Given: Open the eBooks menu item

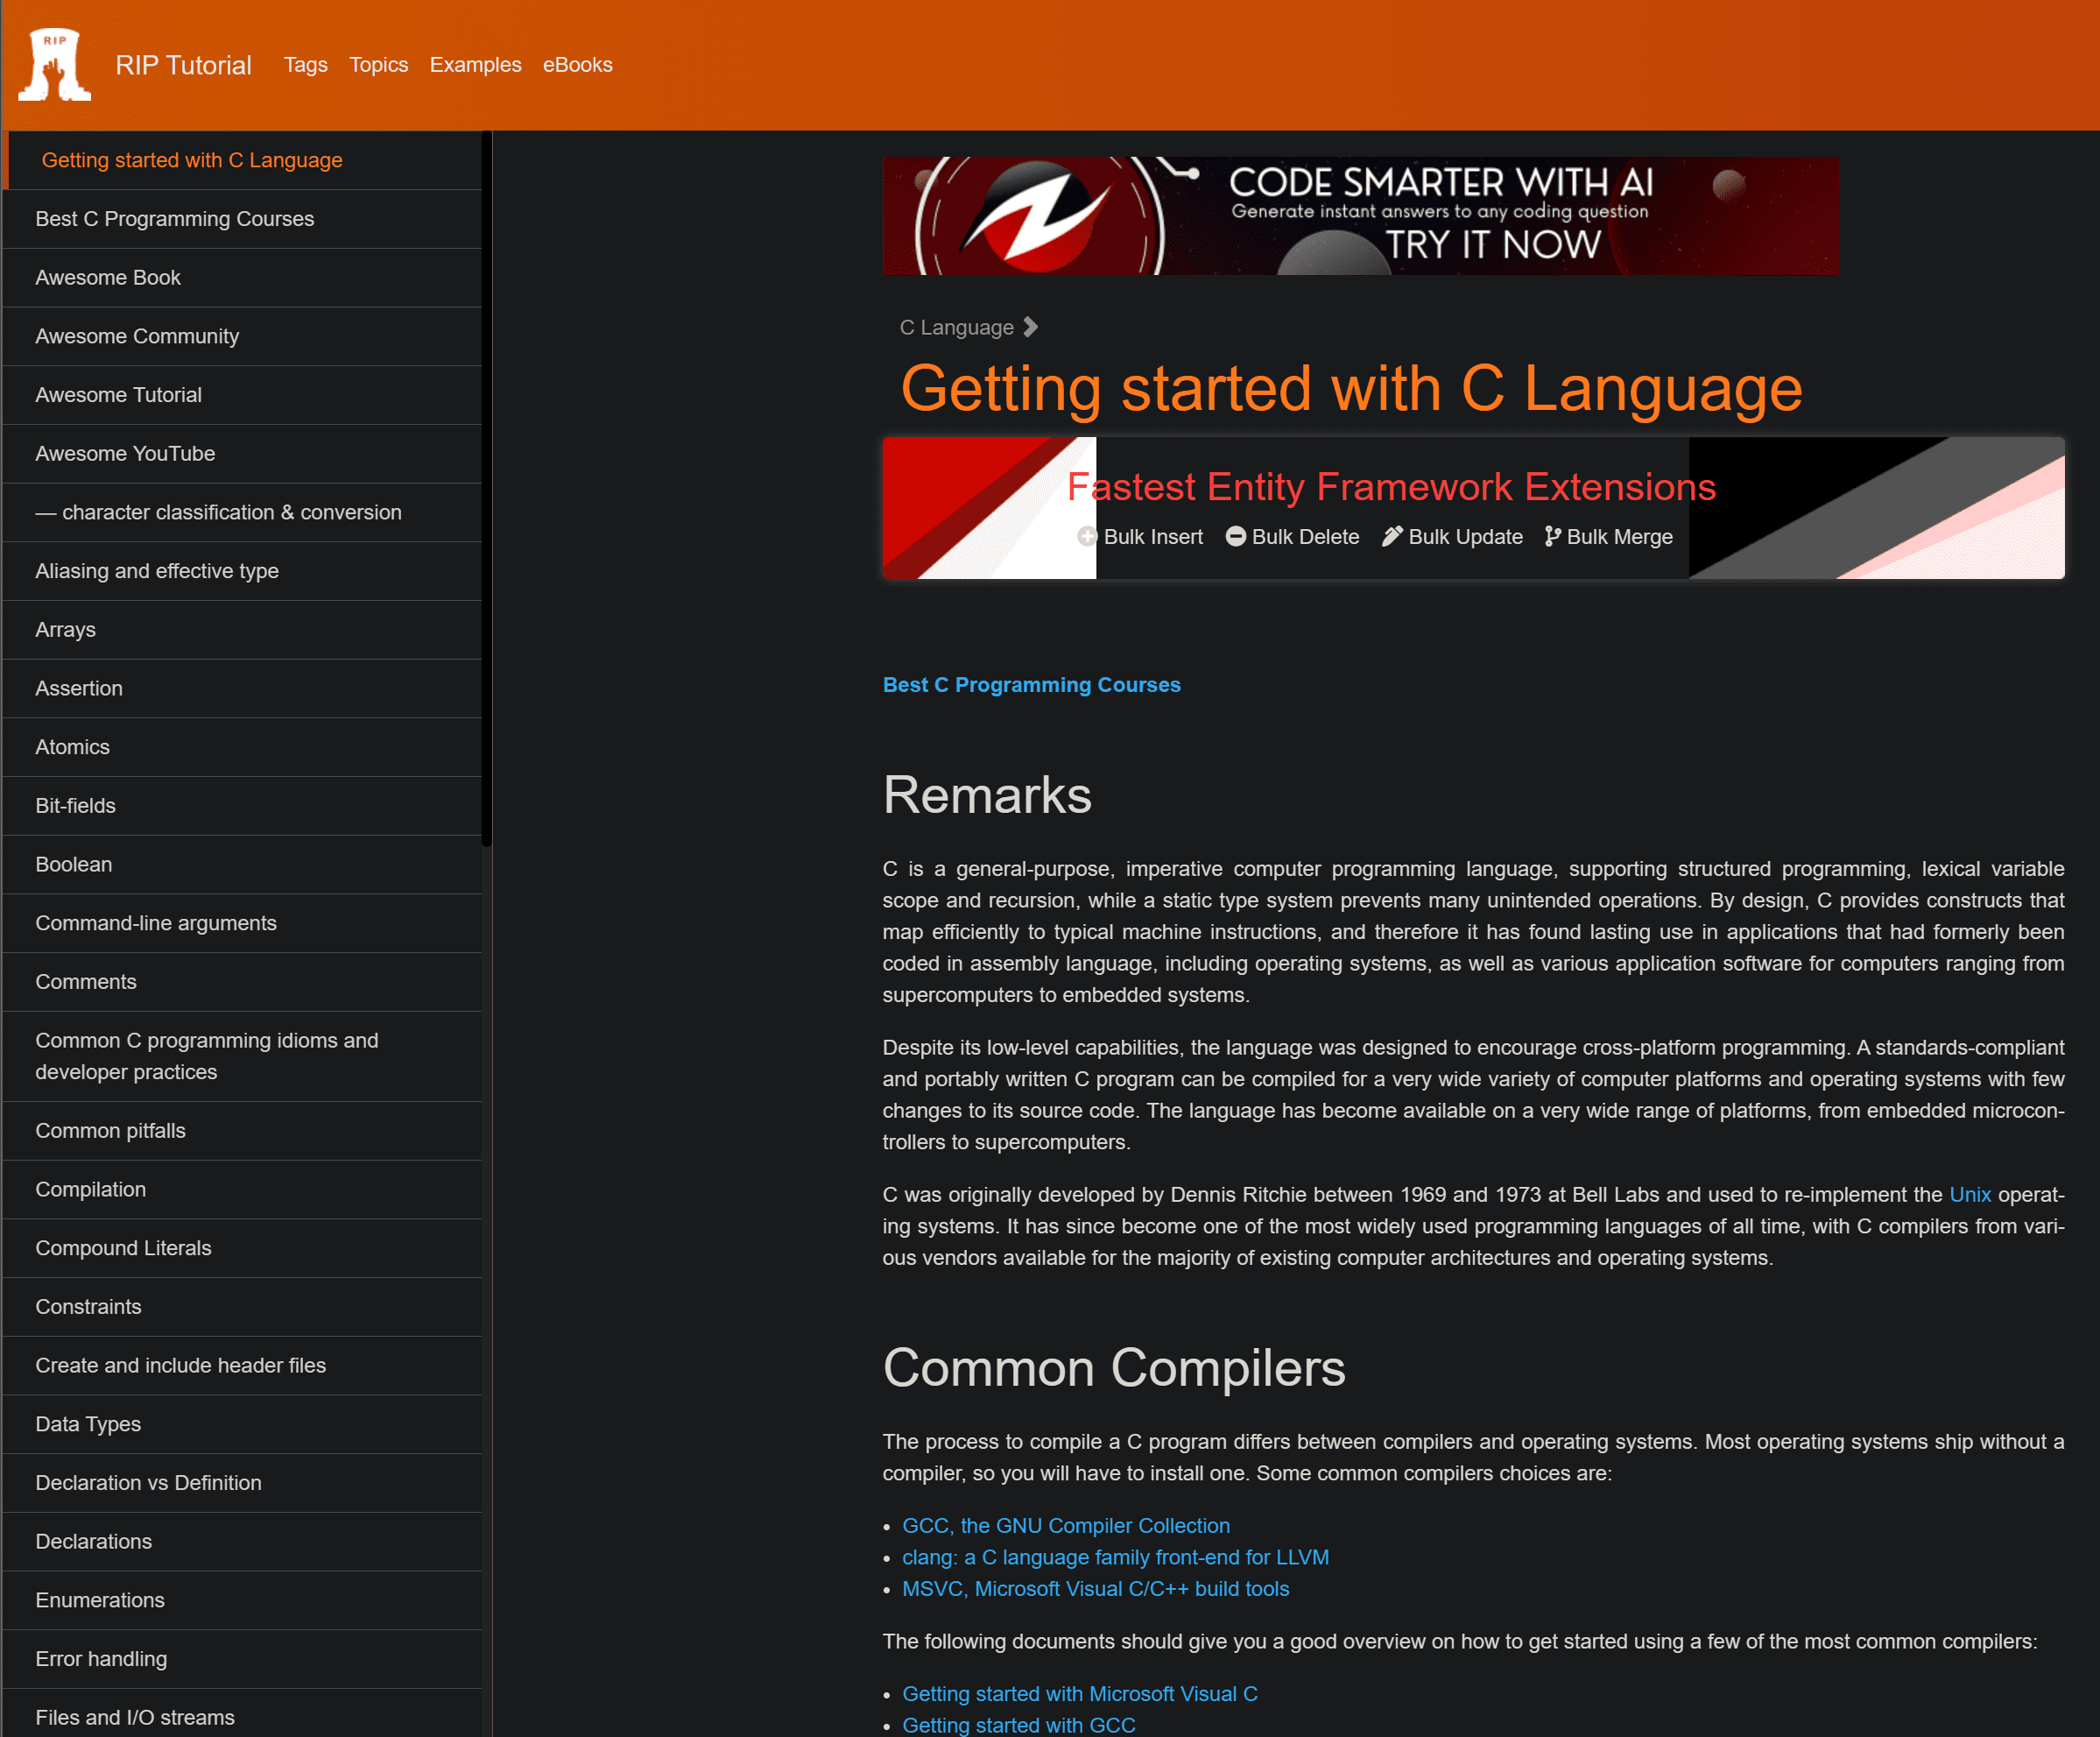Looking at the screenshot, I should (577, 65).
